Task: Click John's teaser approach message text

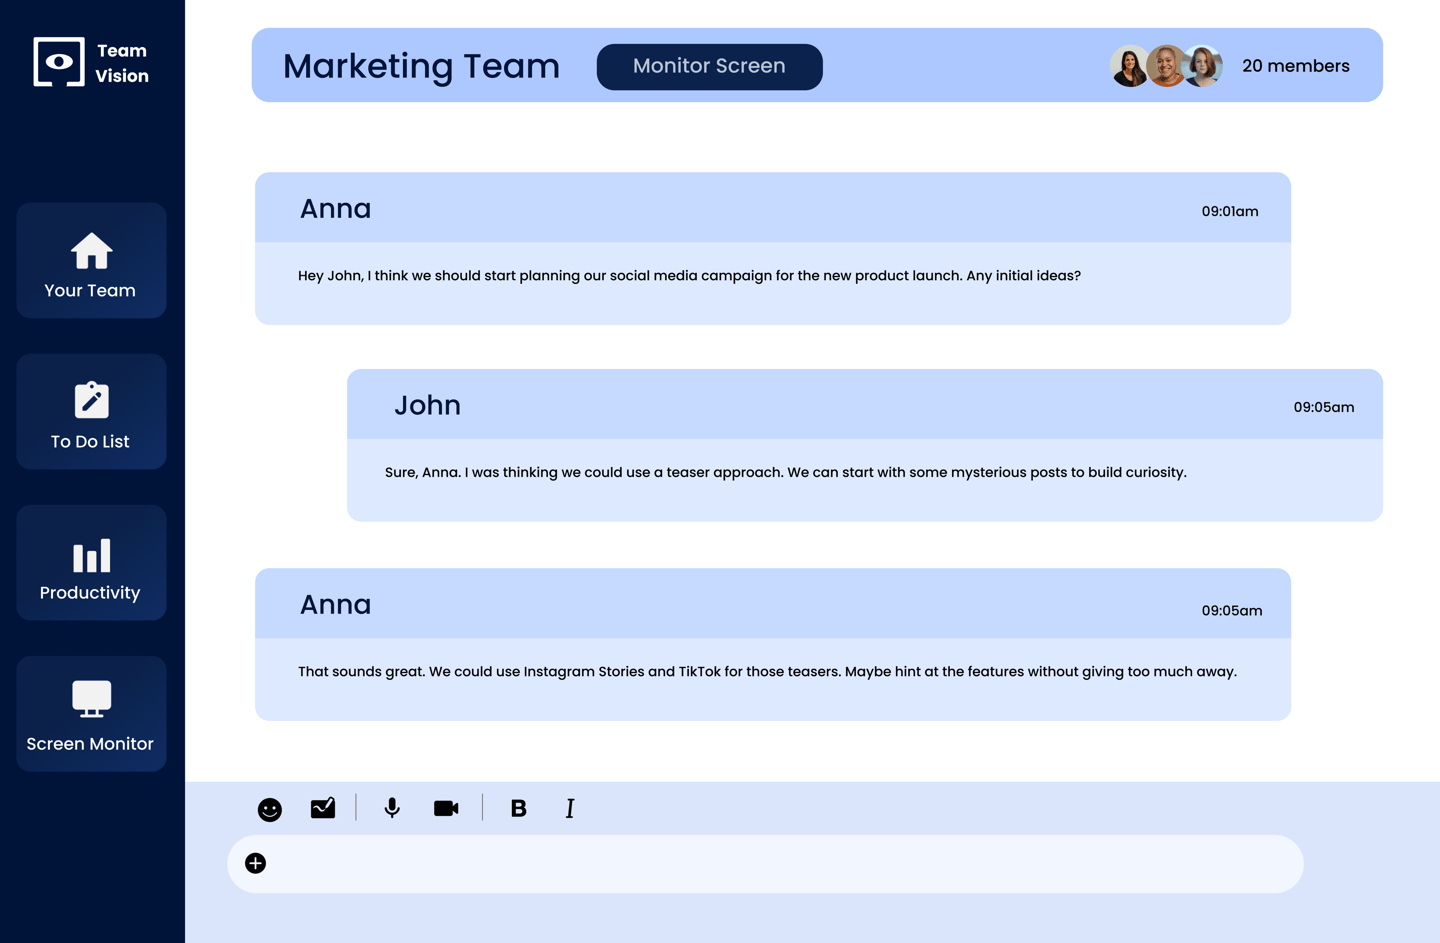Action: [786, 472]
